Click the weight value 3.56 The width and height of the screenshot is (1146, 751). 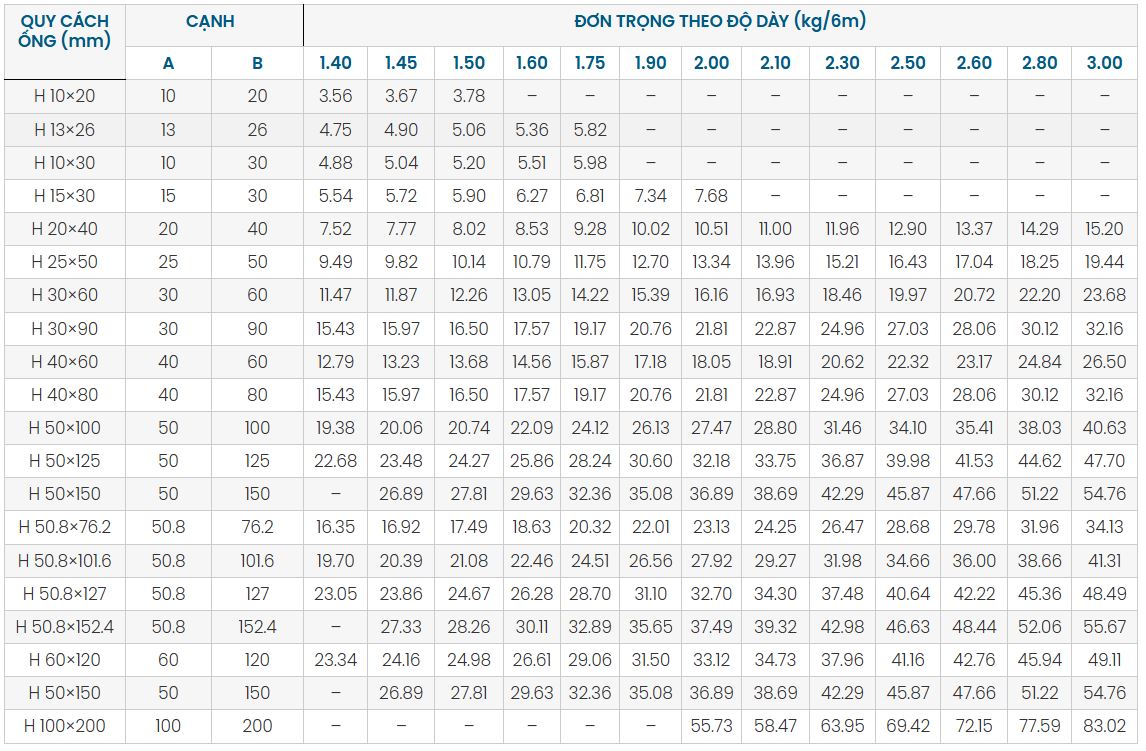pyautogui.click(x=335, y=96)
